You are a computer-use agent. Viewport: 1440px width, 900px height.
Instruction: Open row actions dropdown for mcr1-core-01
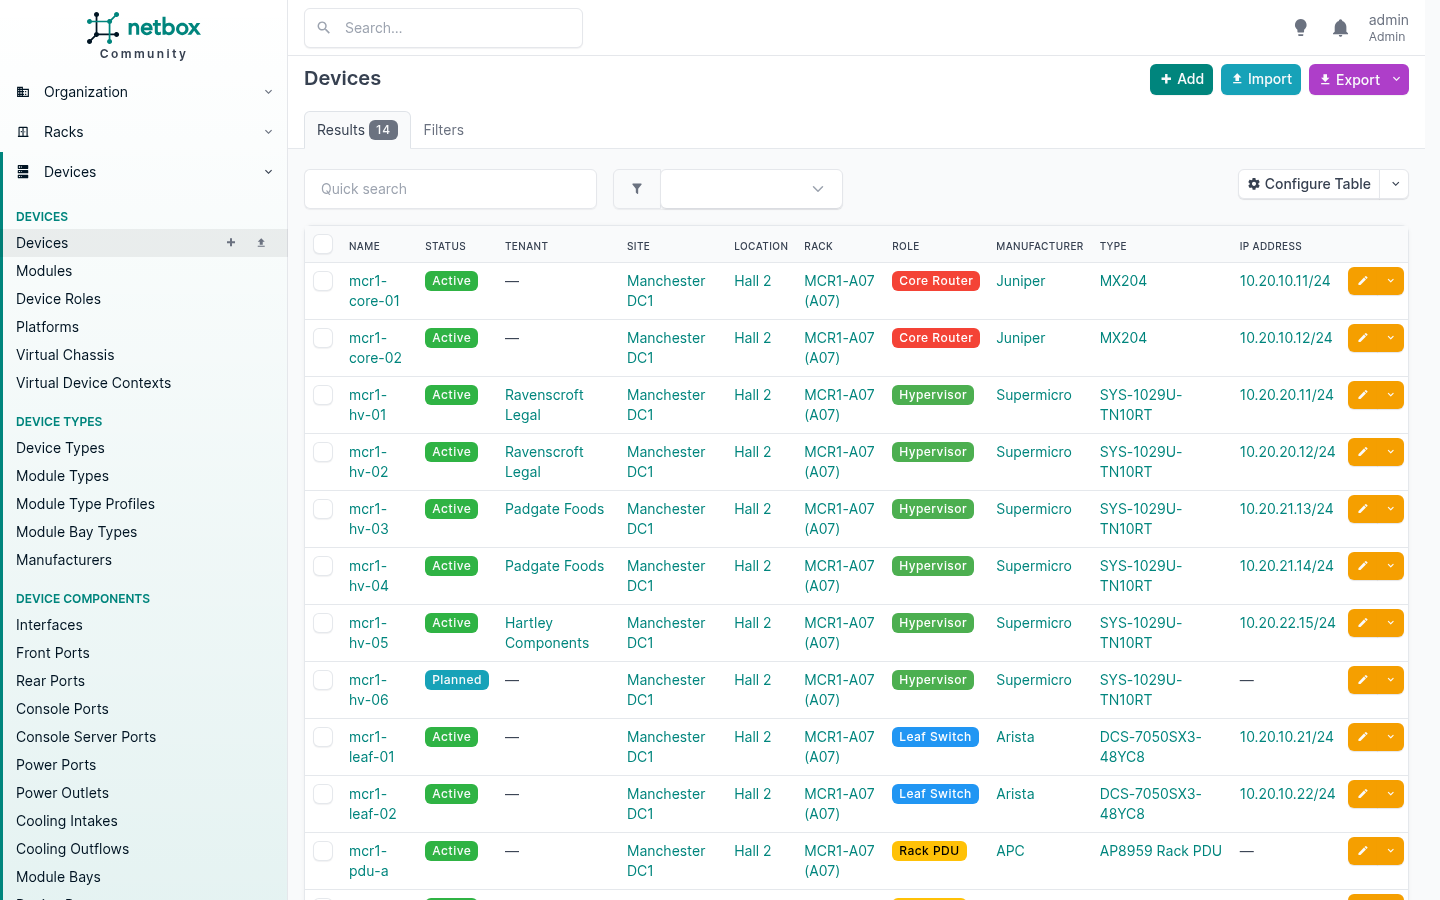[1390, 281]
